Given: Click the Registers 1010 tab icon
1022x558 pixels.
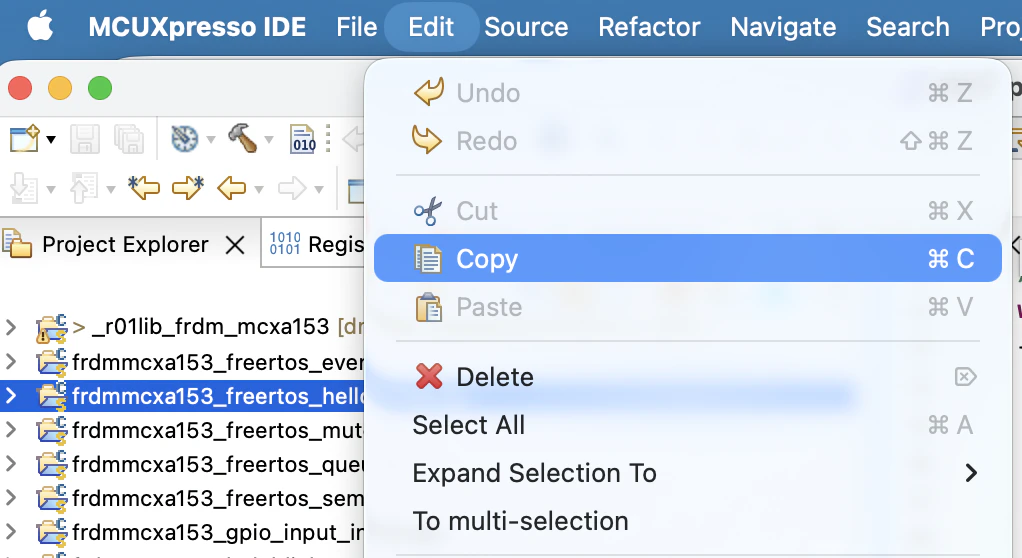Looking at the screenshot, I should tap(285, 243).
